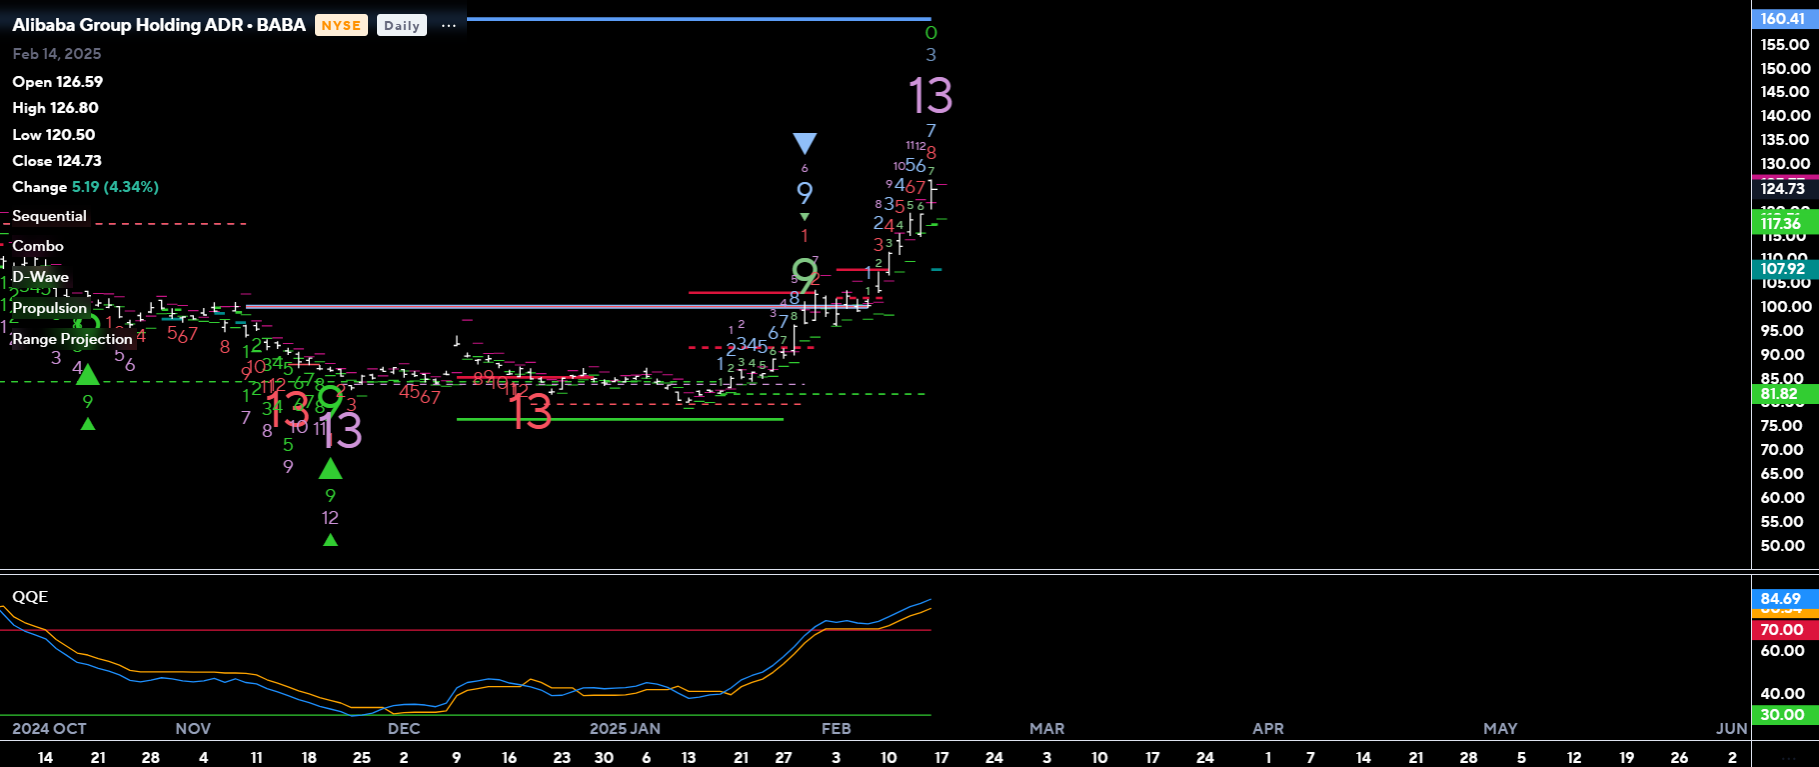Image resolution: width=1819 pixels, height=767 pixels.
Task: Click the NYSE exchange badge
Action: click(x=341, y=26)
